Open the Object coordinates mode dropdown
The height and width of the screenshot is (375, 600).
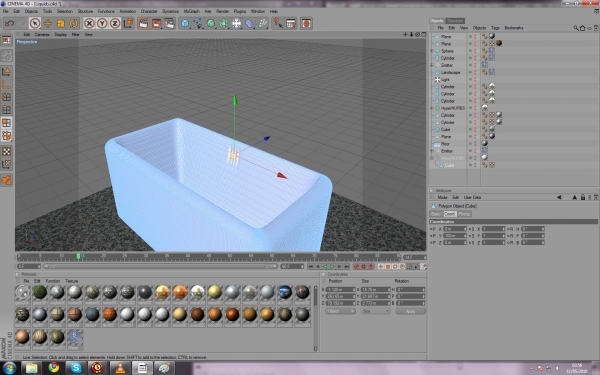coord(340,311)
